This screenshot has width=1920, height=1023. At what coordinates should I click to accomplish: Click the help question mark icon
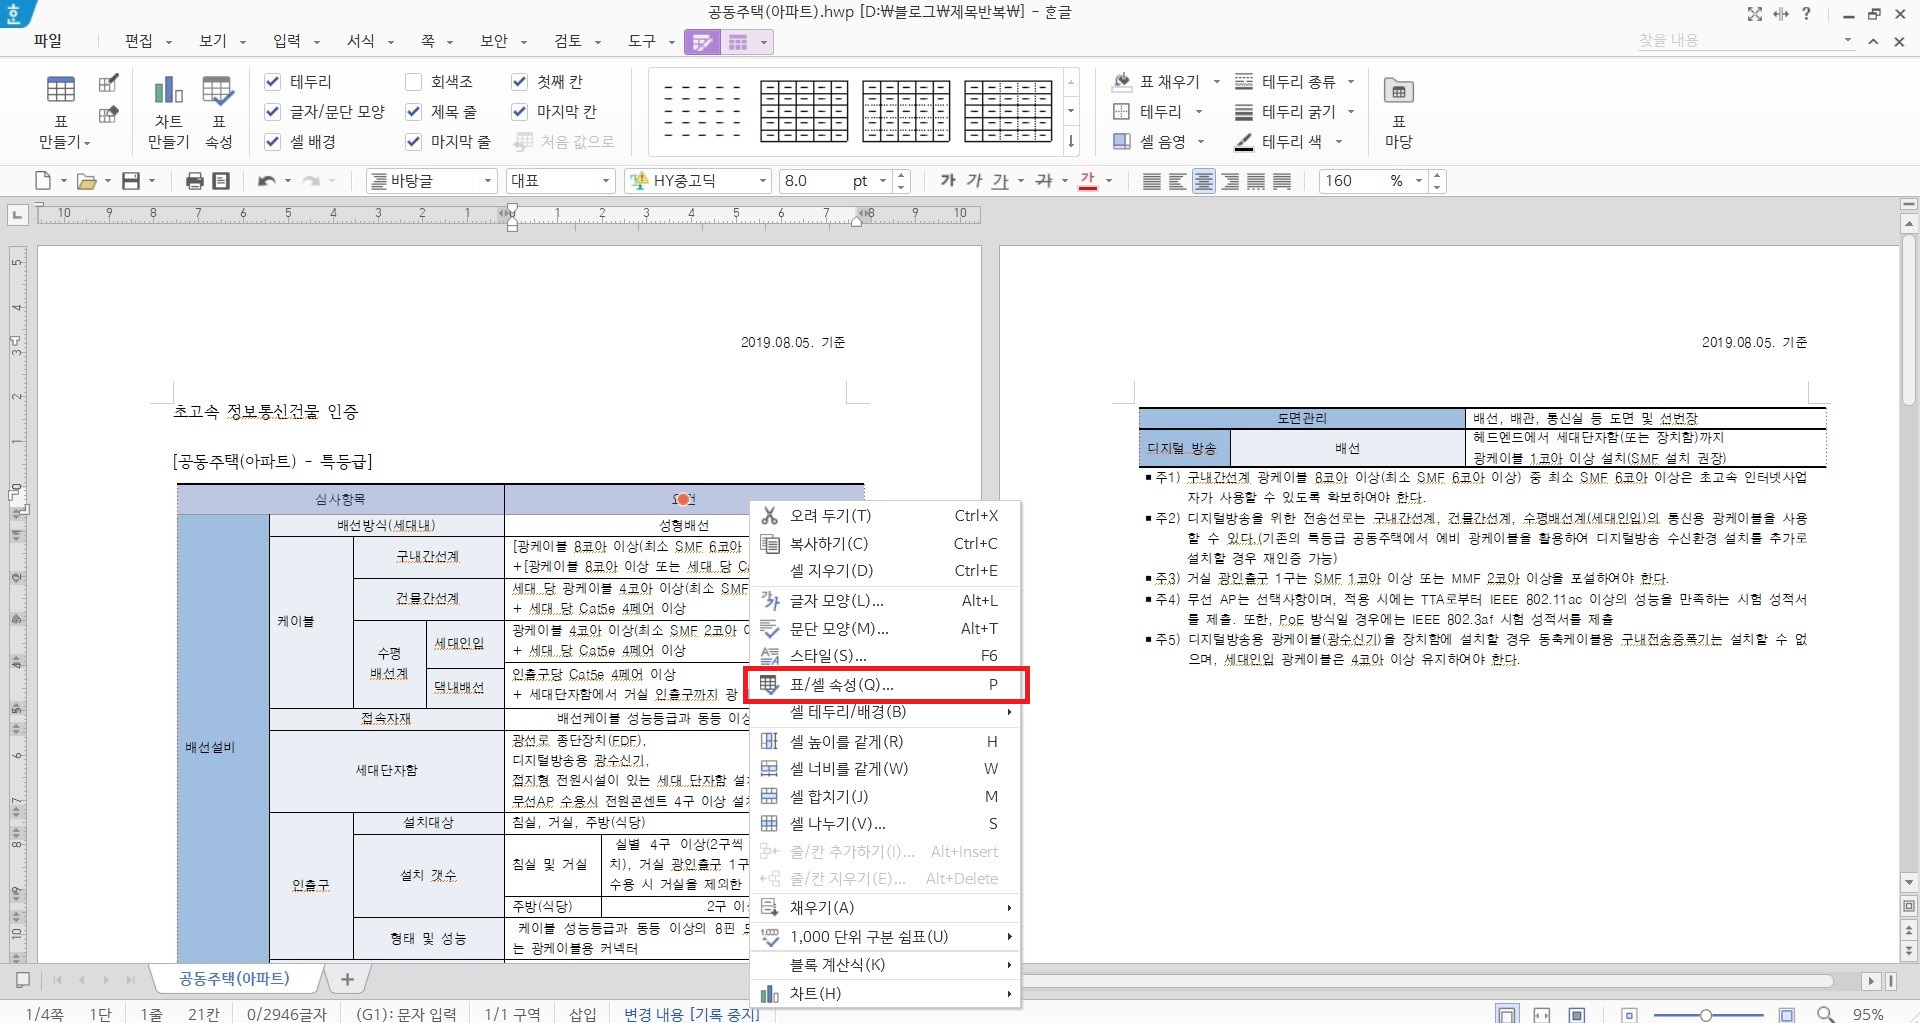coord(1806,13)
